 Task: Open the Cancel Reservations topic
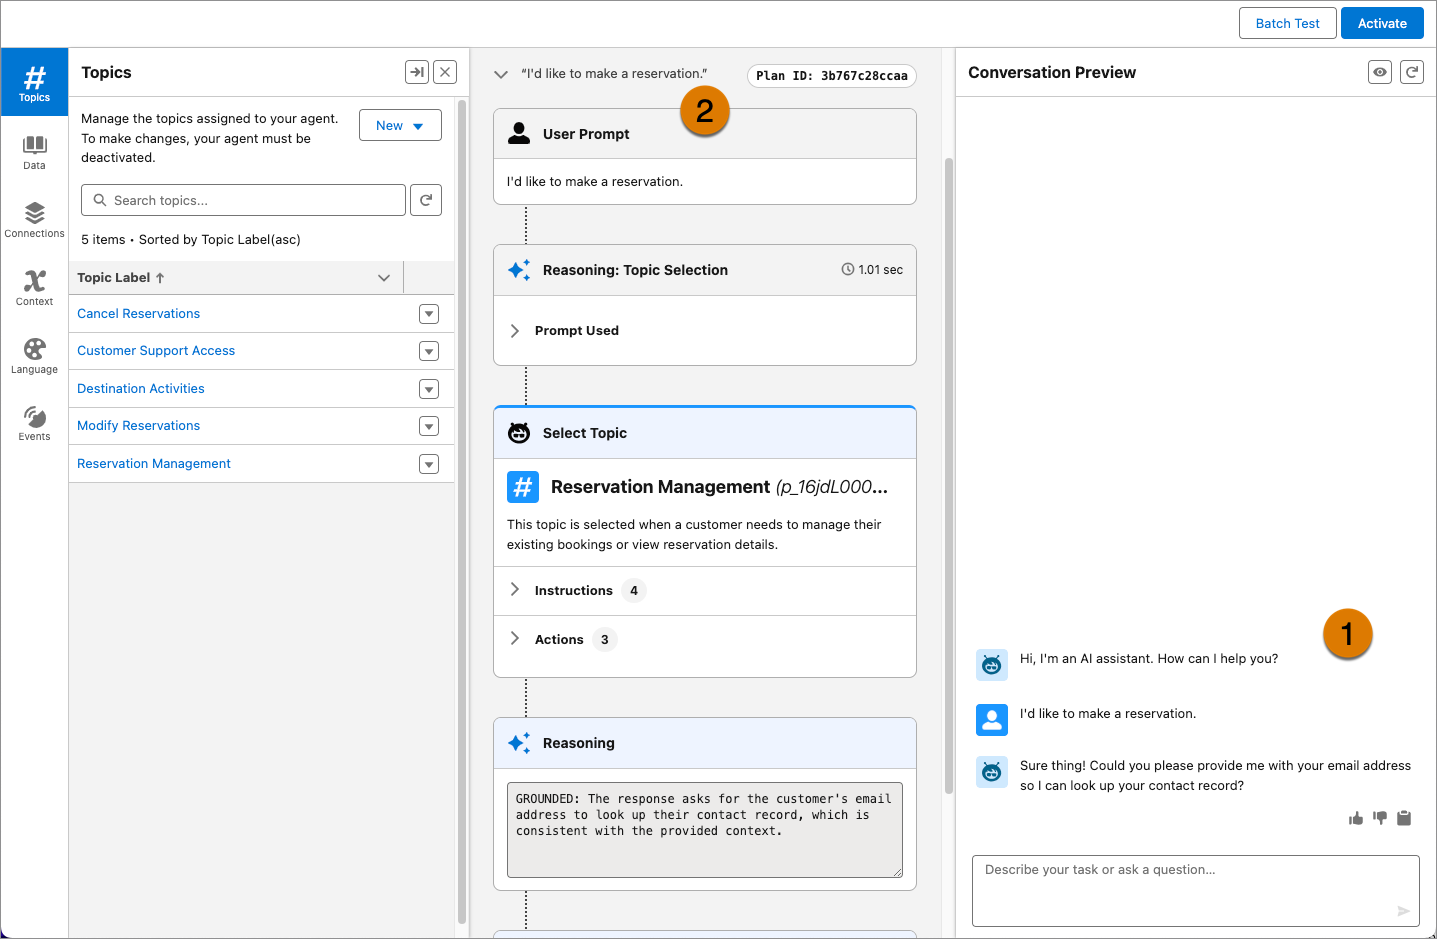138,313
